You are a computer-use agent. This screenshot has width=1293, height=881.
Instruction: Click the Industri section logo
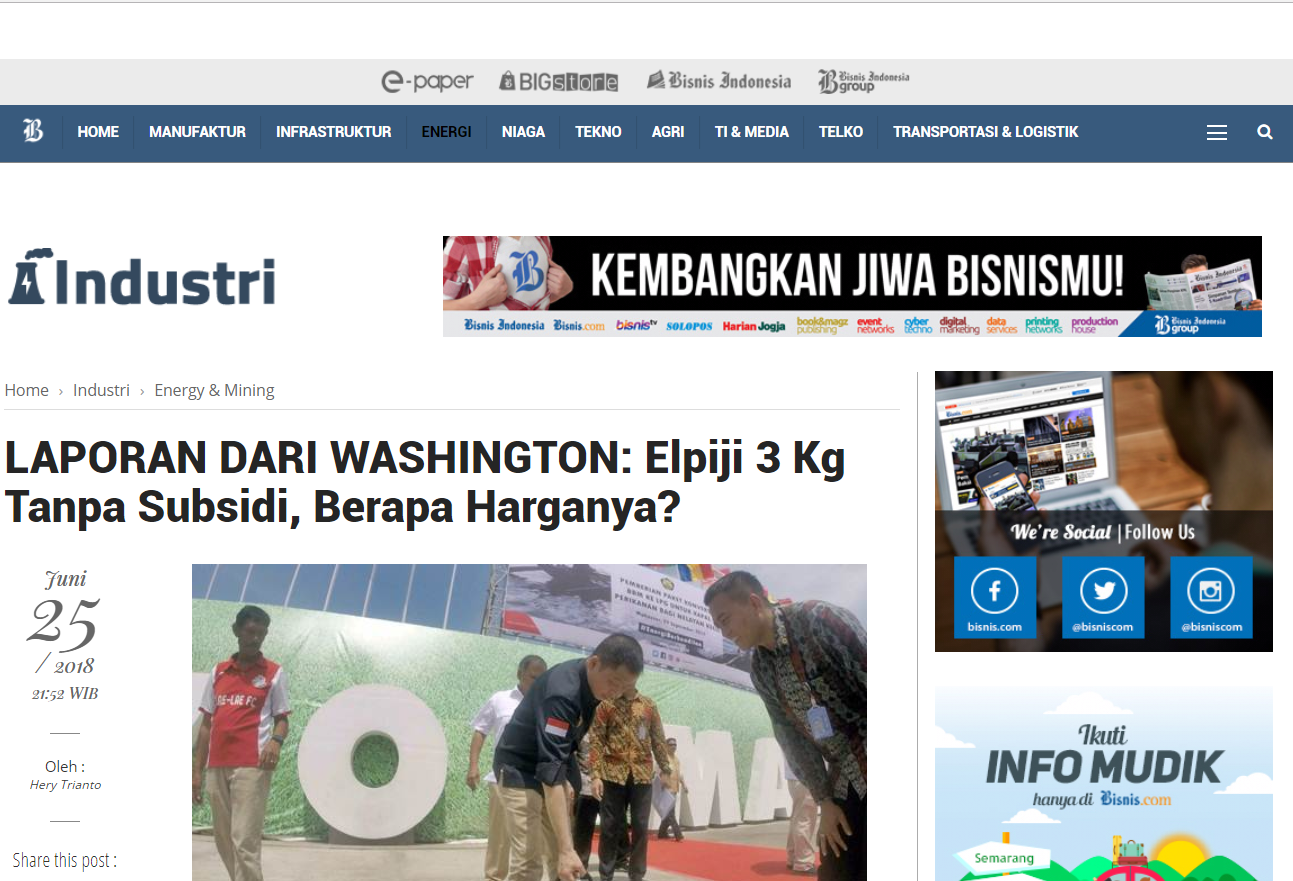[x=142, y=279]
